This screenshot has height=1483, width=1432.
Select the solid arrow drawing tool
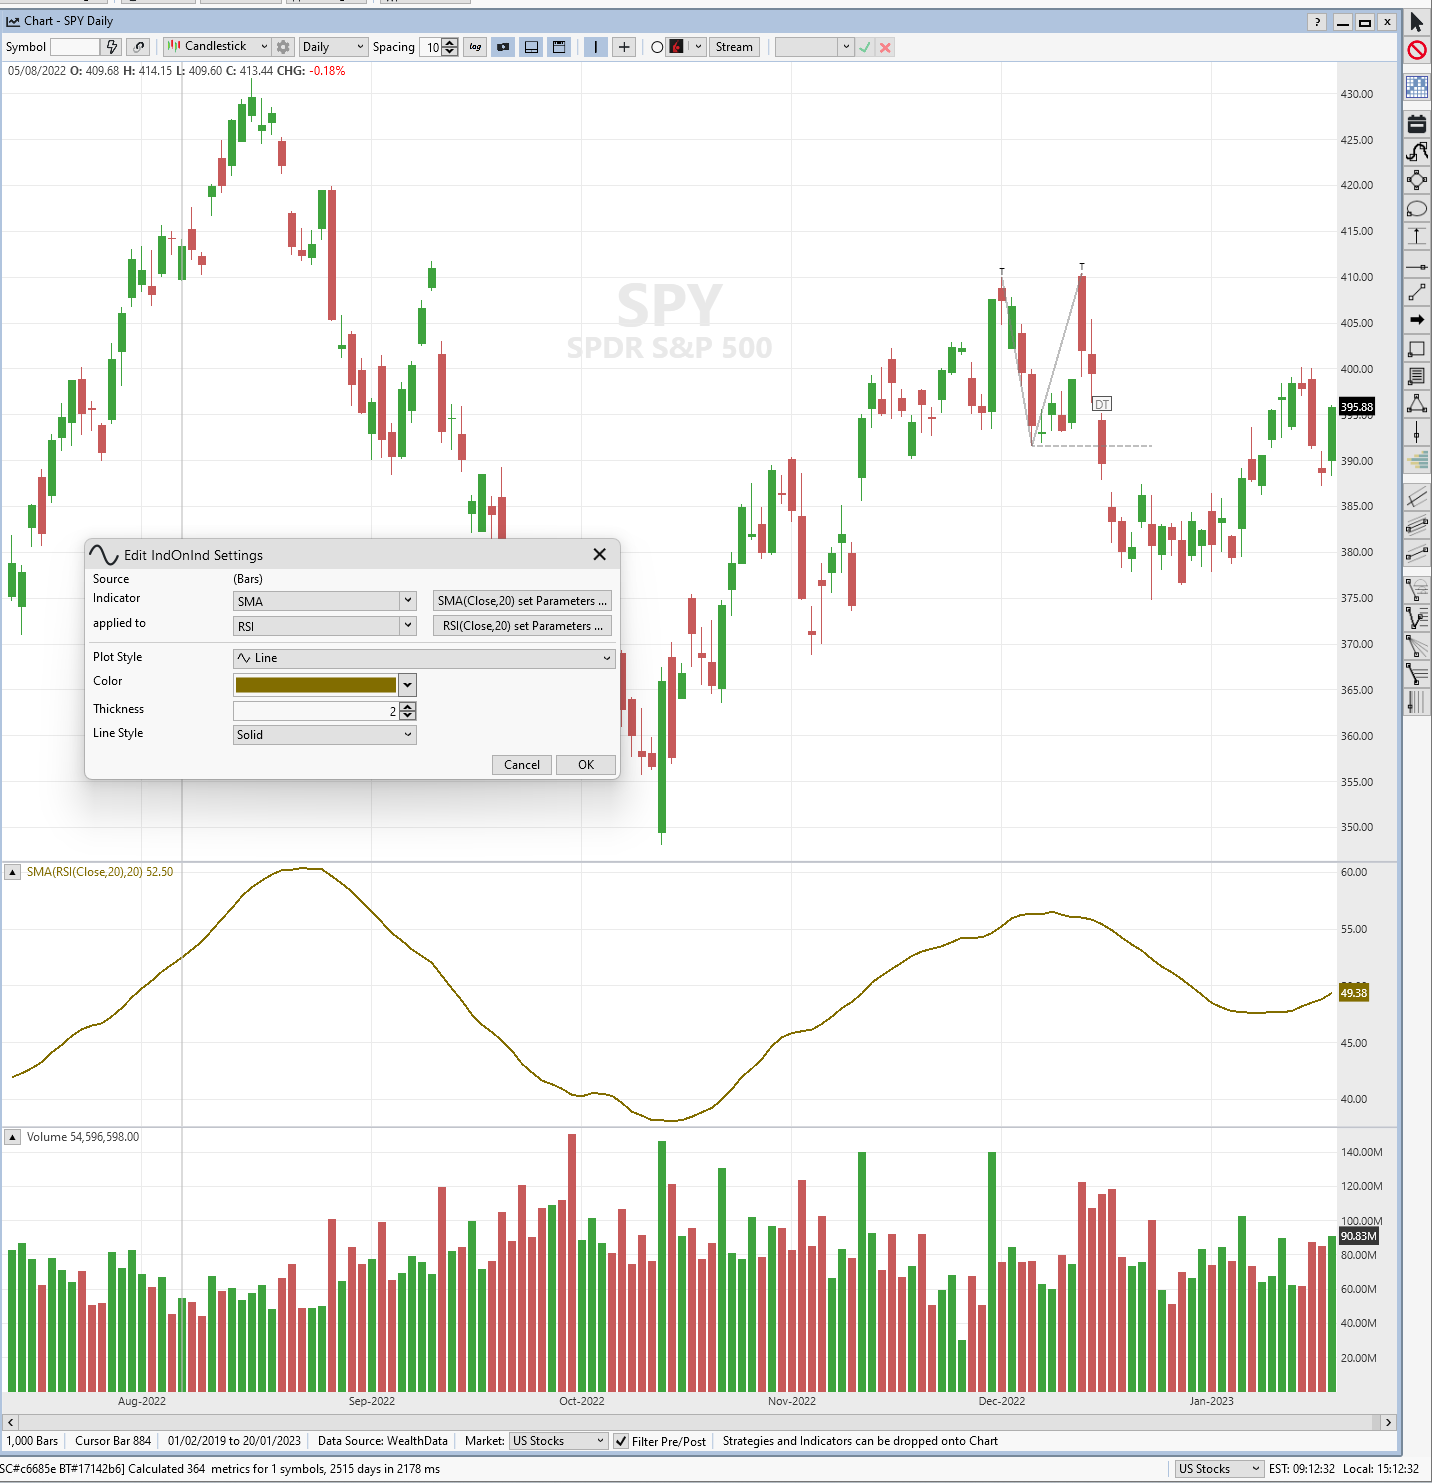1416,320
